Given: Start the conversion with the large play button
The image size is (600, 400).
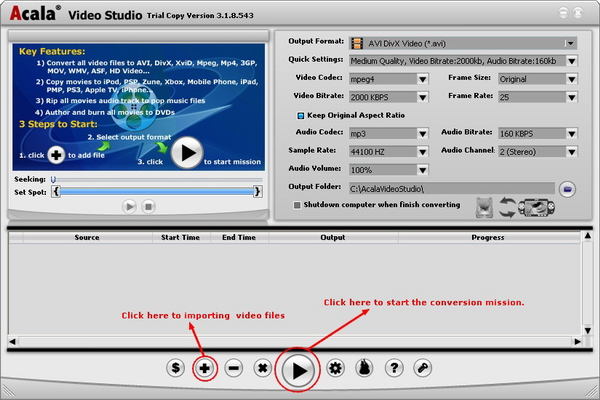Looking at the screenshot, I should [298, 370].
